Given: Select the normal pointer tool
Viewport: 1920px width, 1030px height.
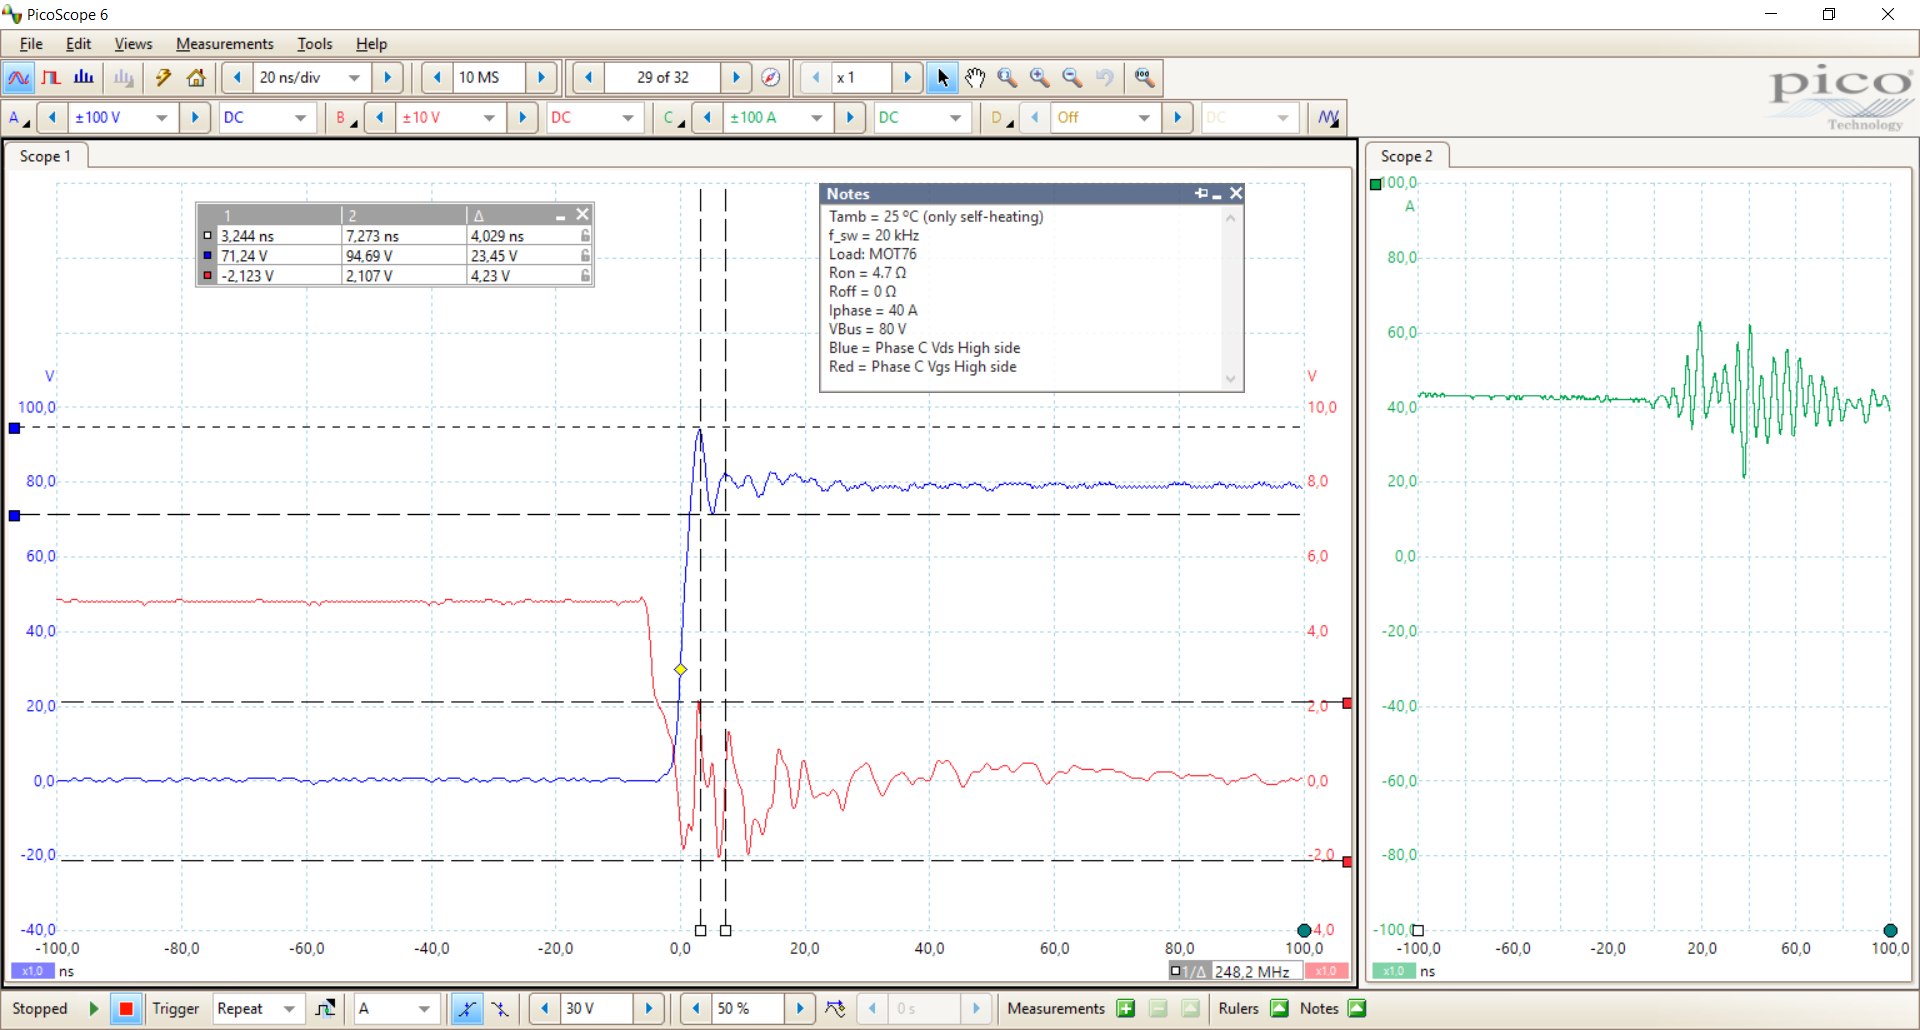Looking at the screenshot, I should 942,78.
